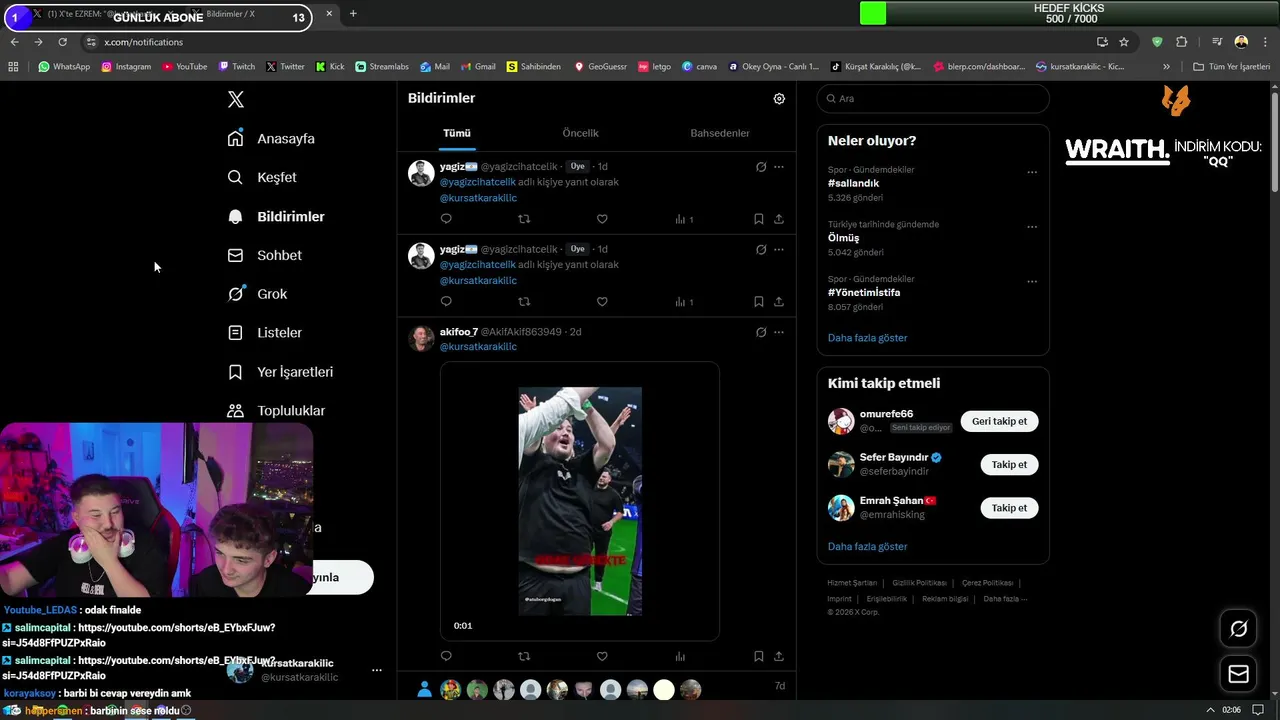The image size is (1280, 720).
Task: Switch to Bahsedenler tab
Action: pyautogui.click(x=720, y=133)
